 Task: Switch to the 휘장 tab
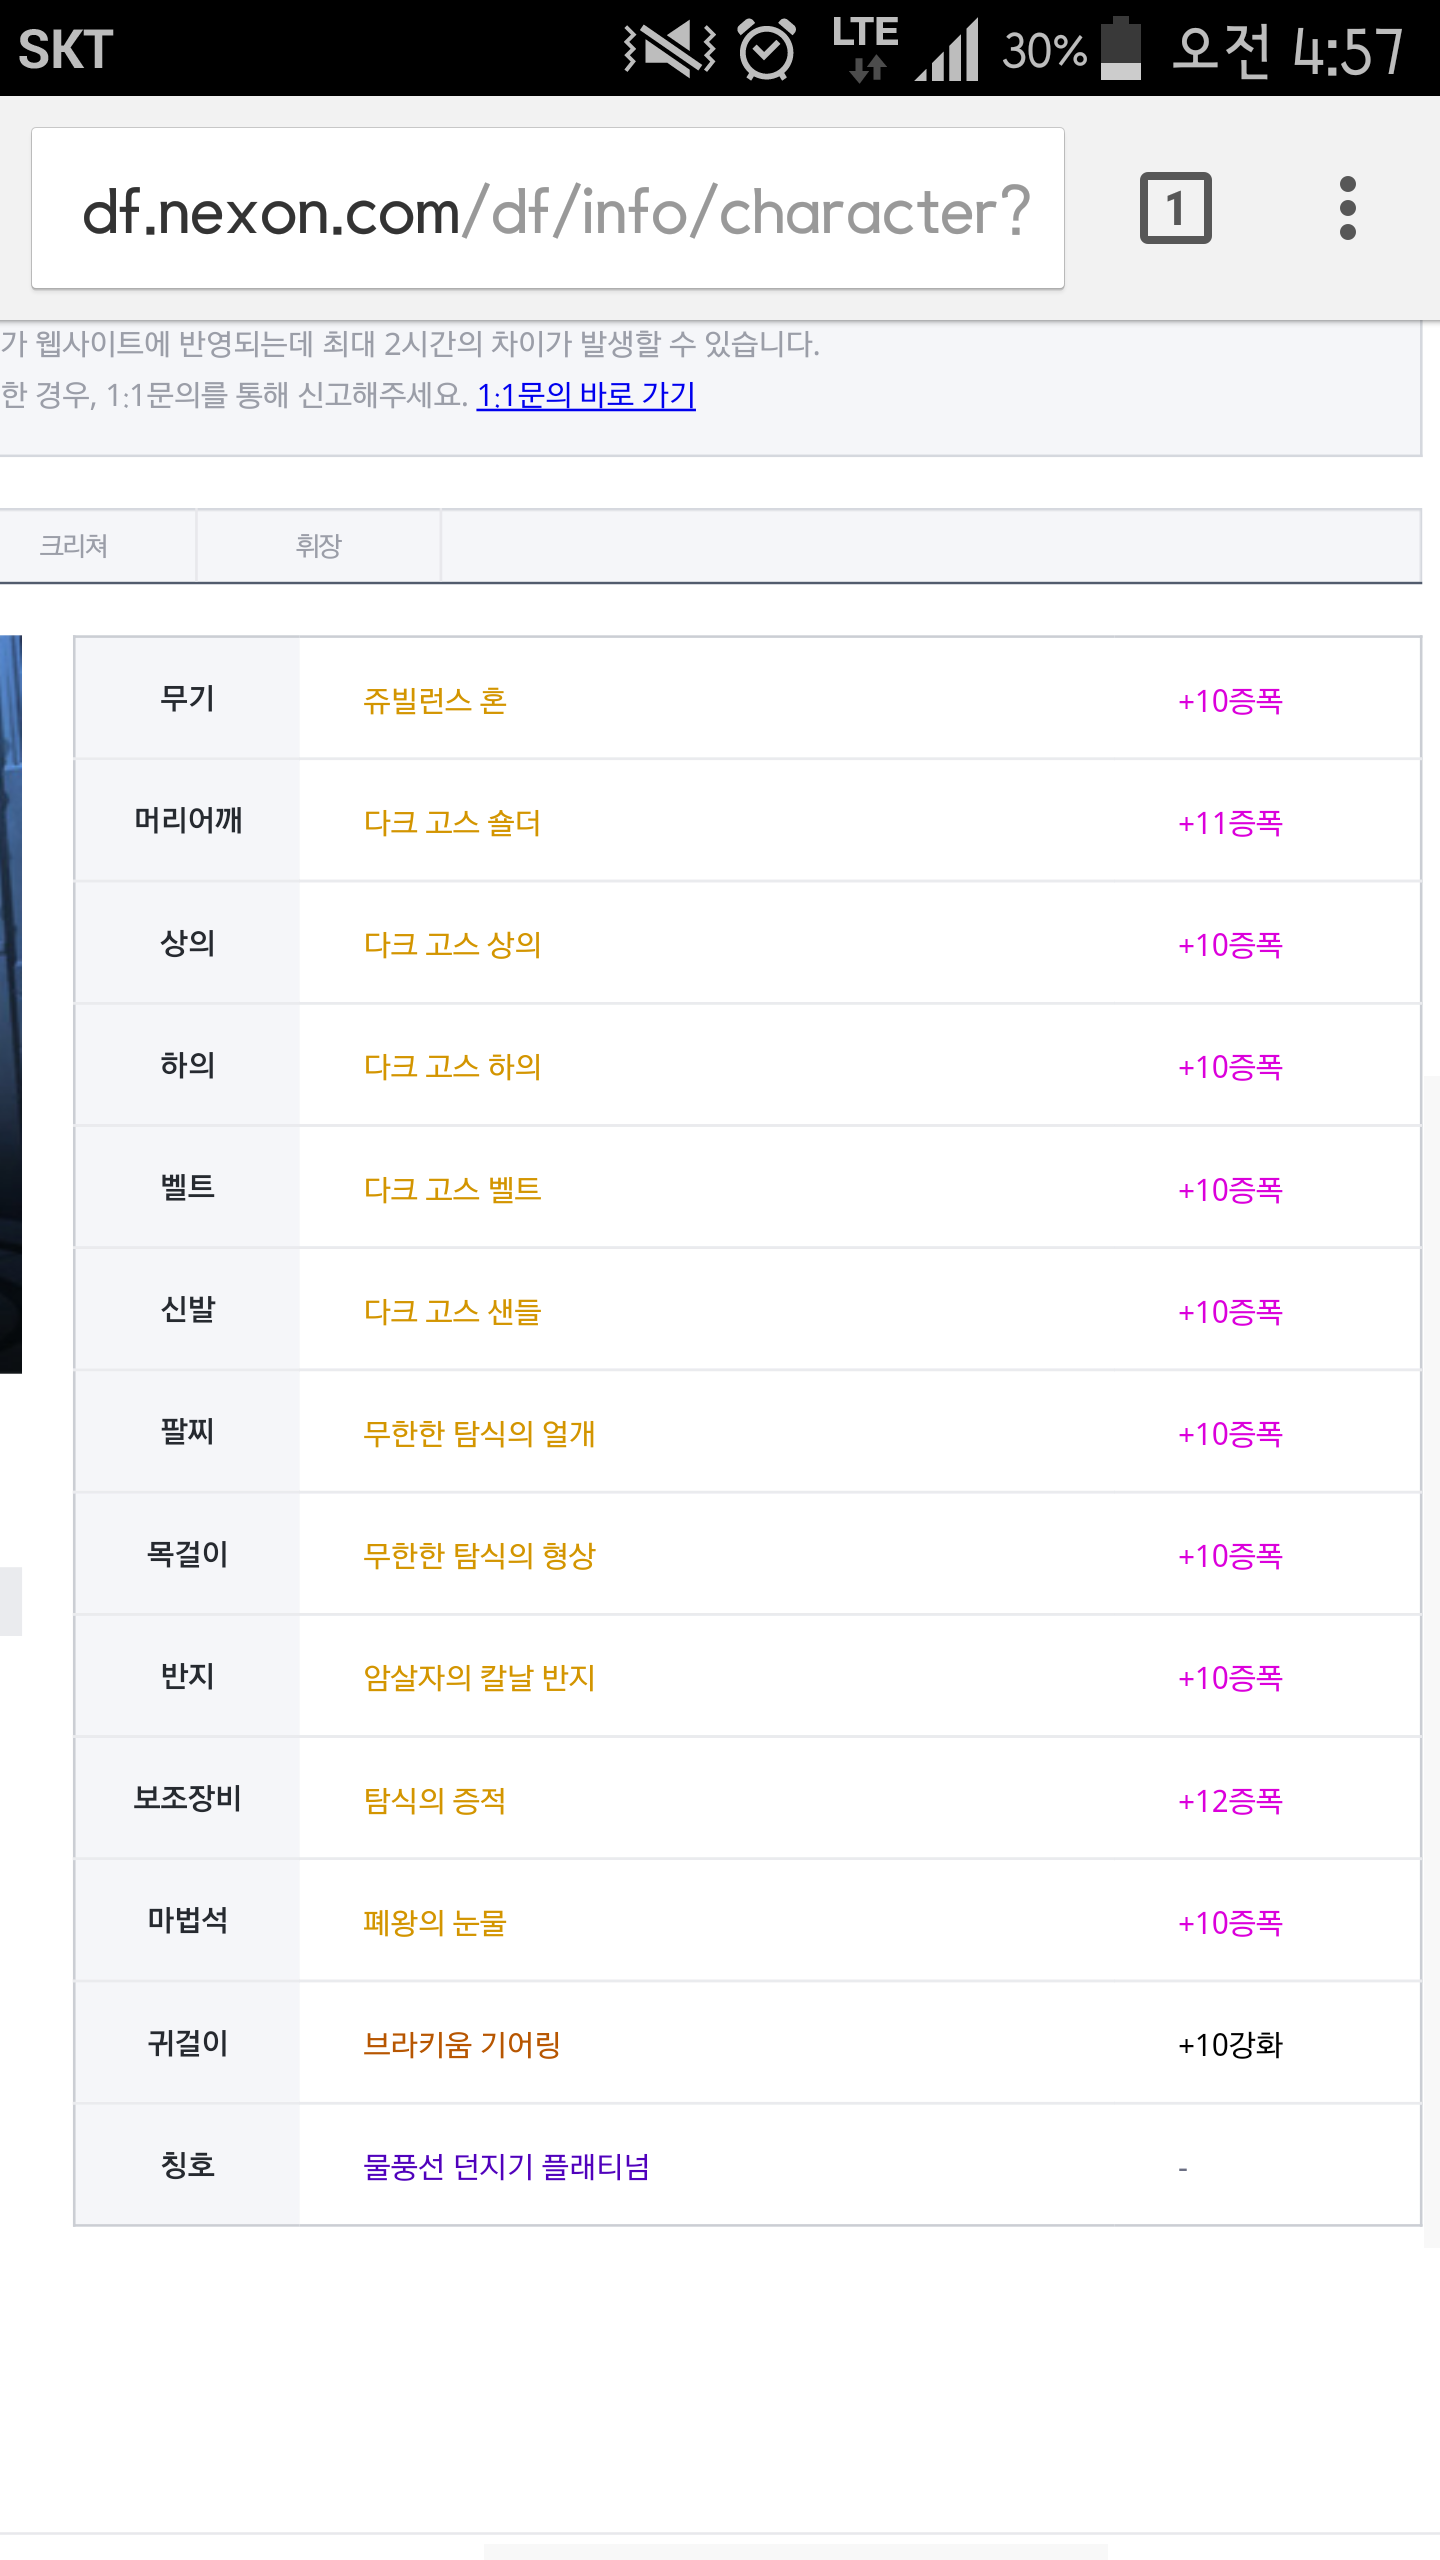pos(319,546)
